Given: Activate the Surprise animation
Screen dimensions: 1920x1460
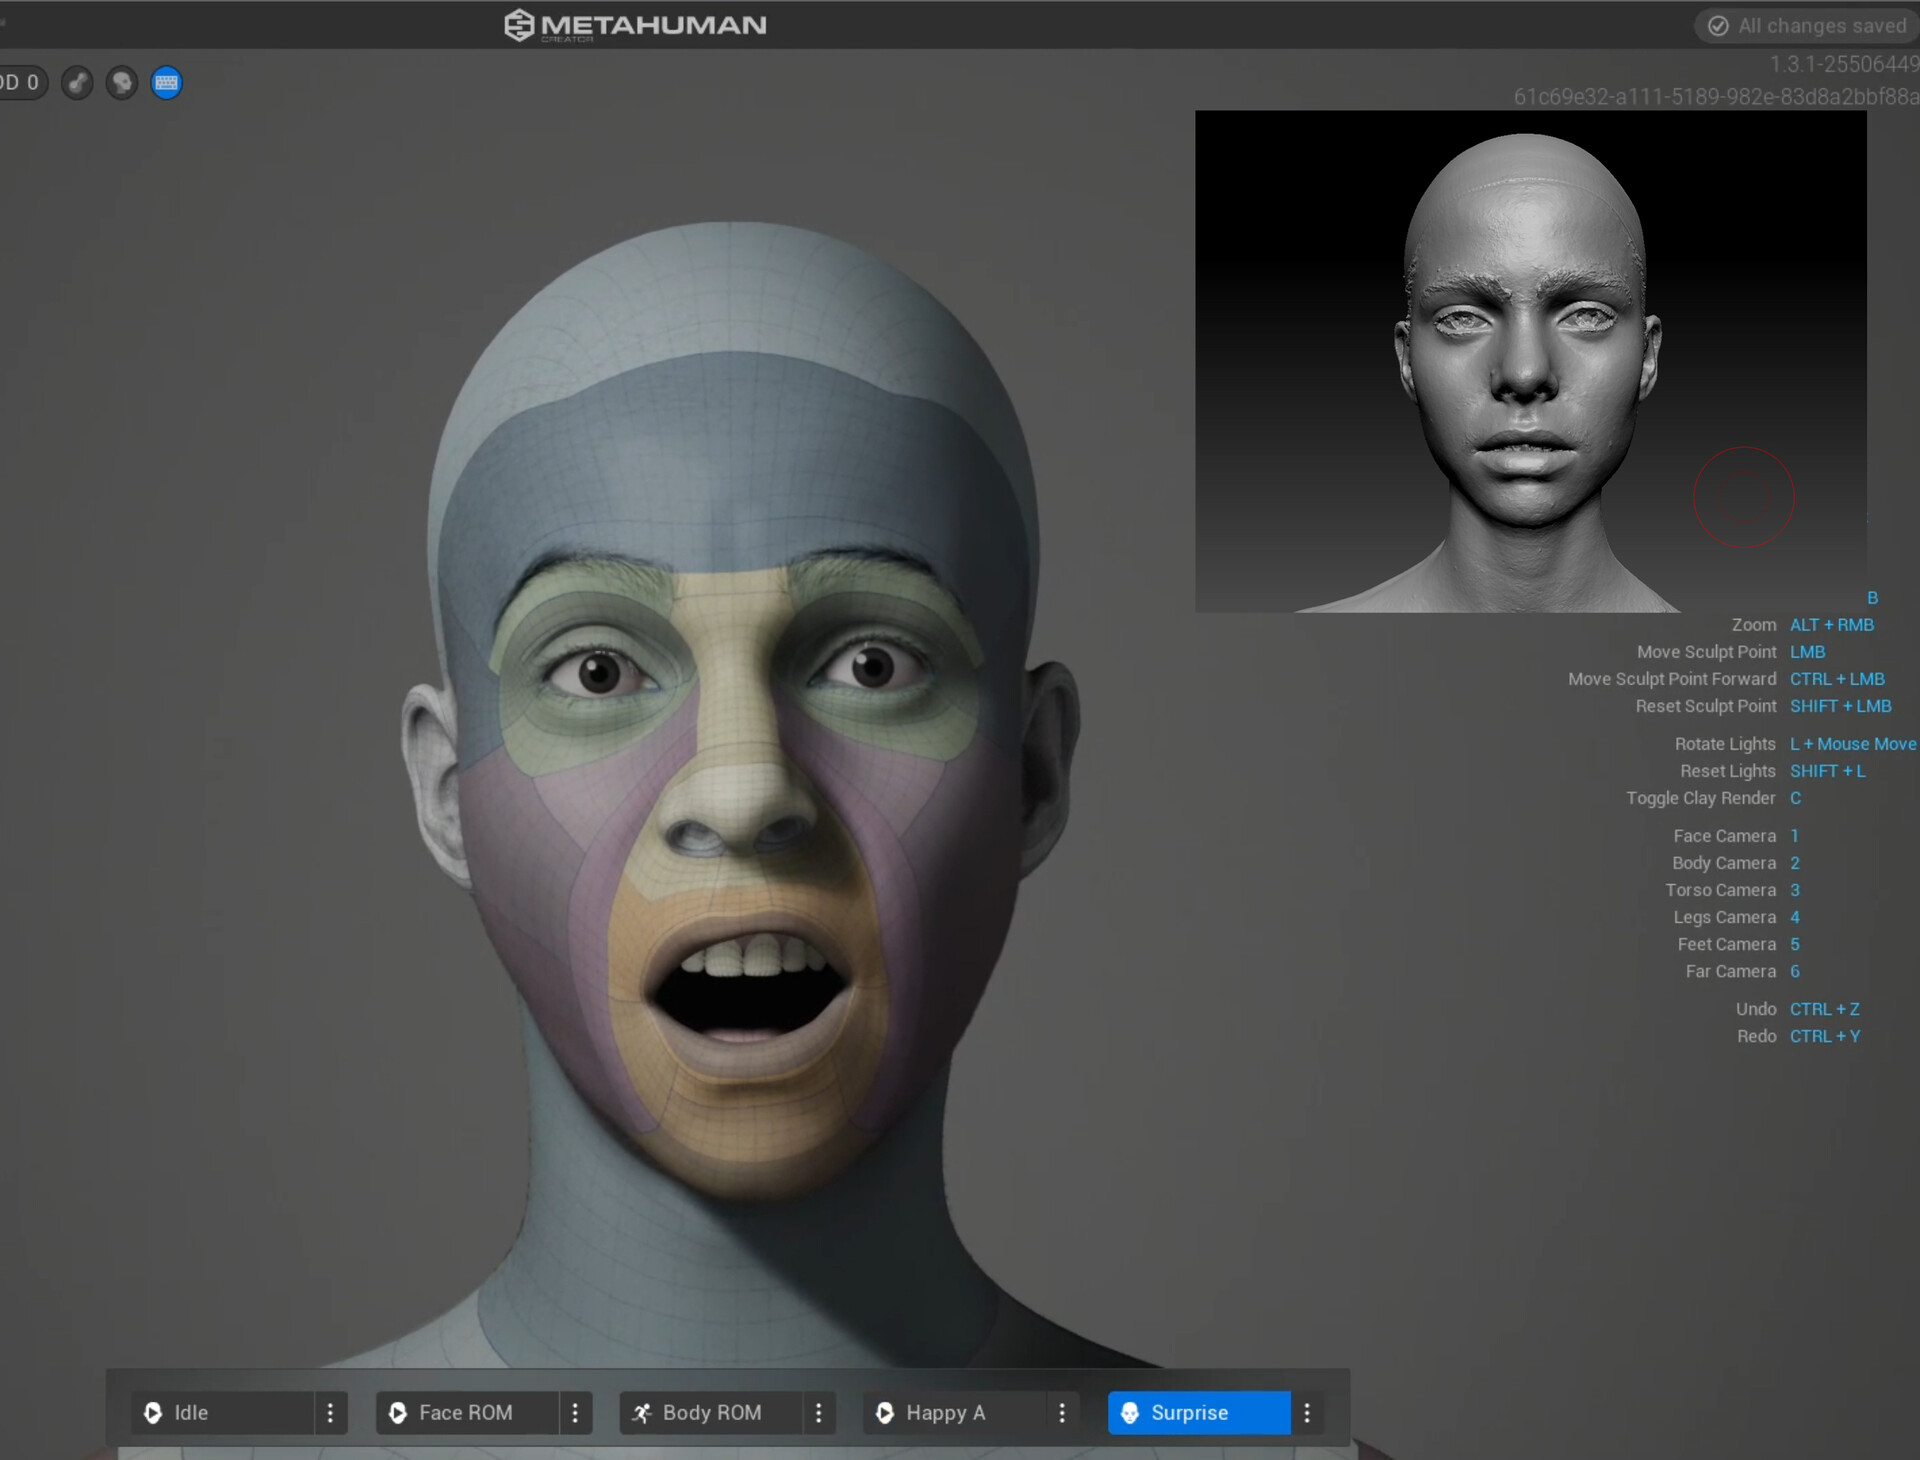Looking at the screenshot, I should 1190,1413.
